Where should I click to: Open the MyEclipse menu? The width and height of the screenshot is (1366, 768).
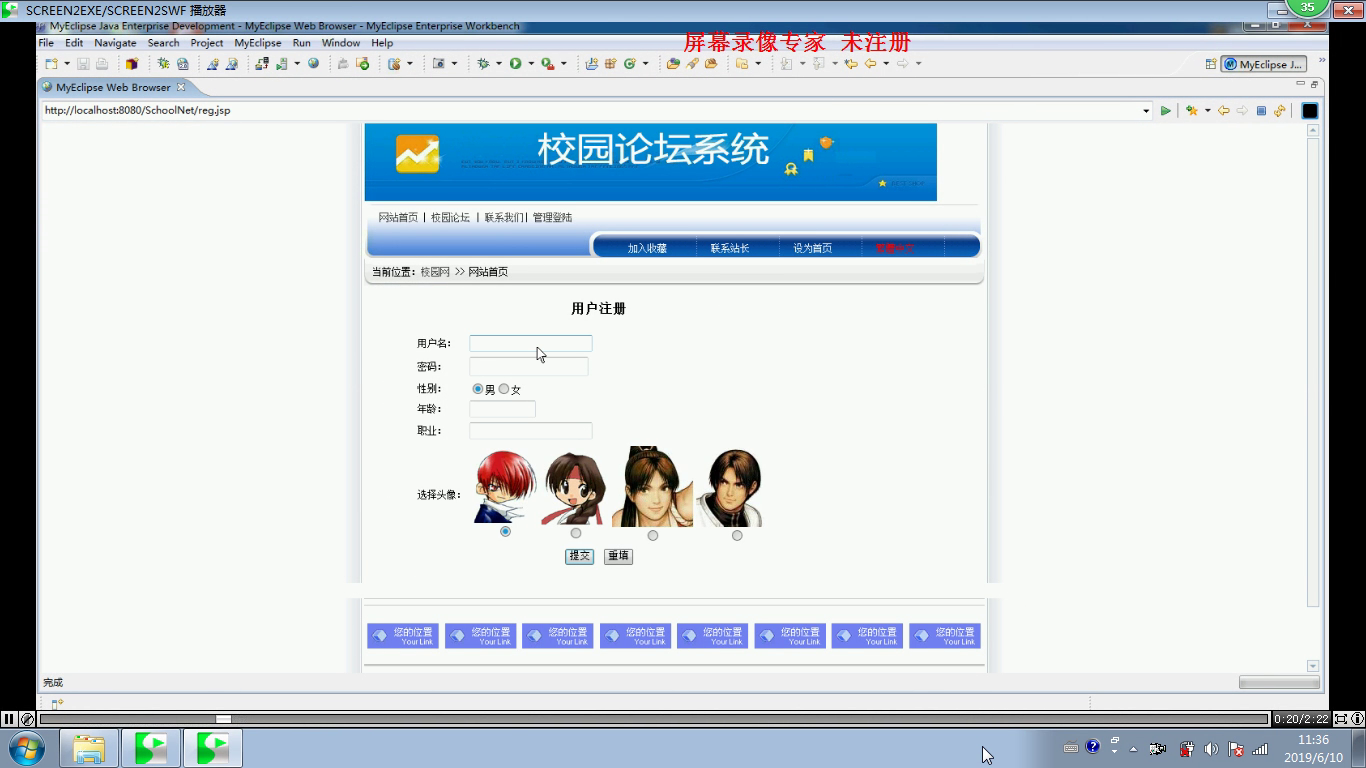coord(258,43)
